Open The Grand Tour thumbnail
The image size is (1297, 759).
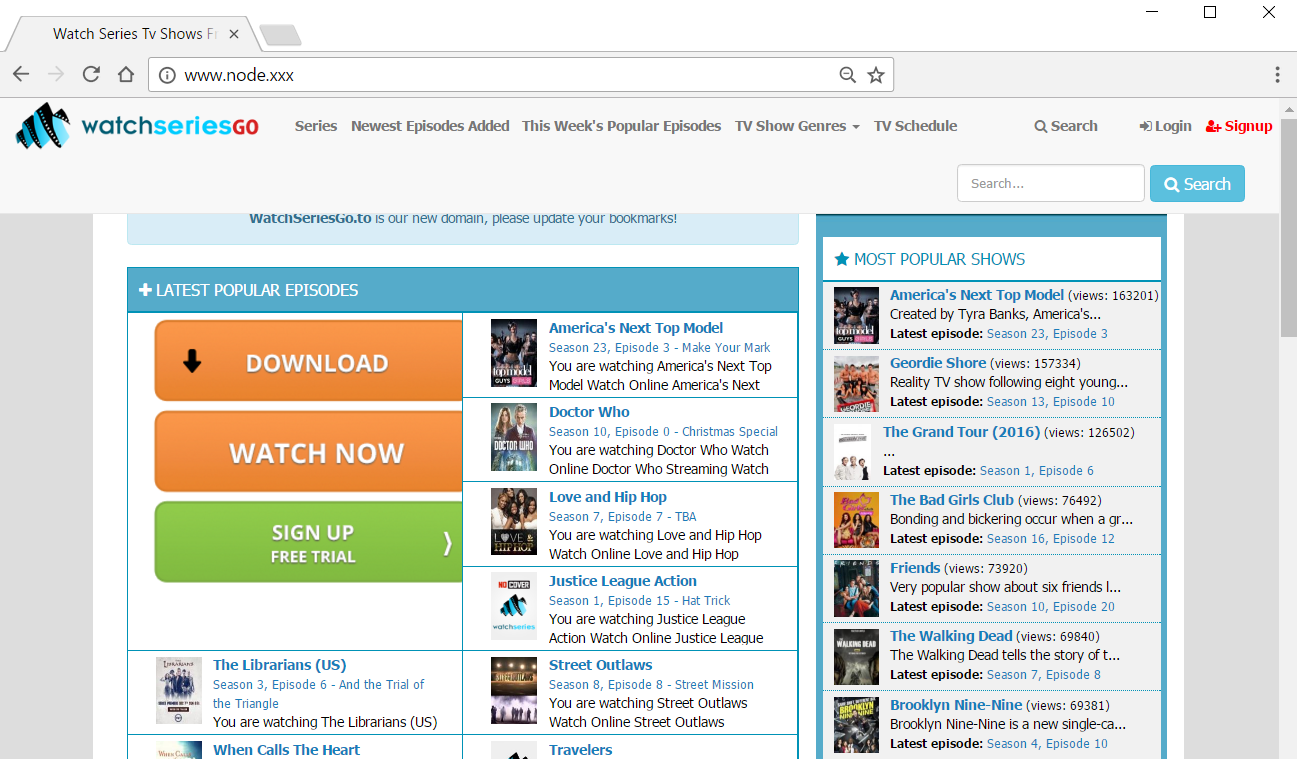click(853, 452)
